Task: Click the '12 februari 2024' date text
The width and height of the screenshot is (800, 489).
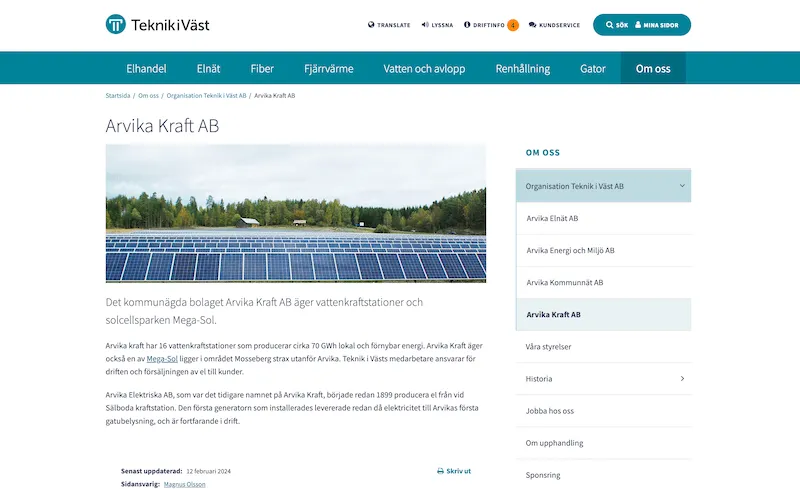Action: pyautogui.click(x=209, y=471)
